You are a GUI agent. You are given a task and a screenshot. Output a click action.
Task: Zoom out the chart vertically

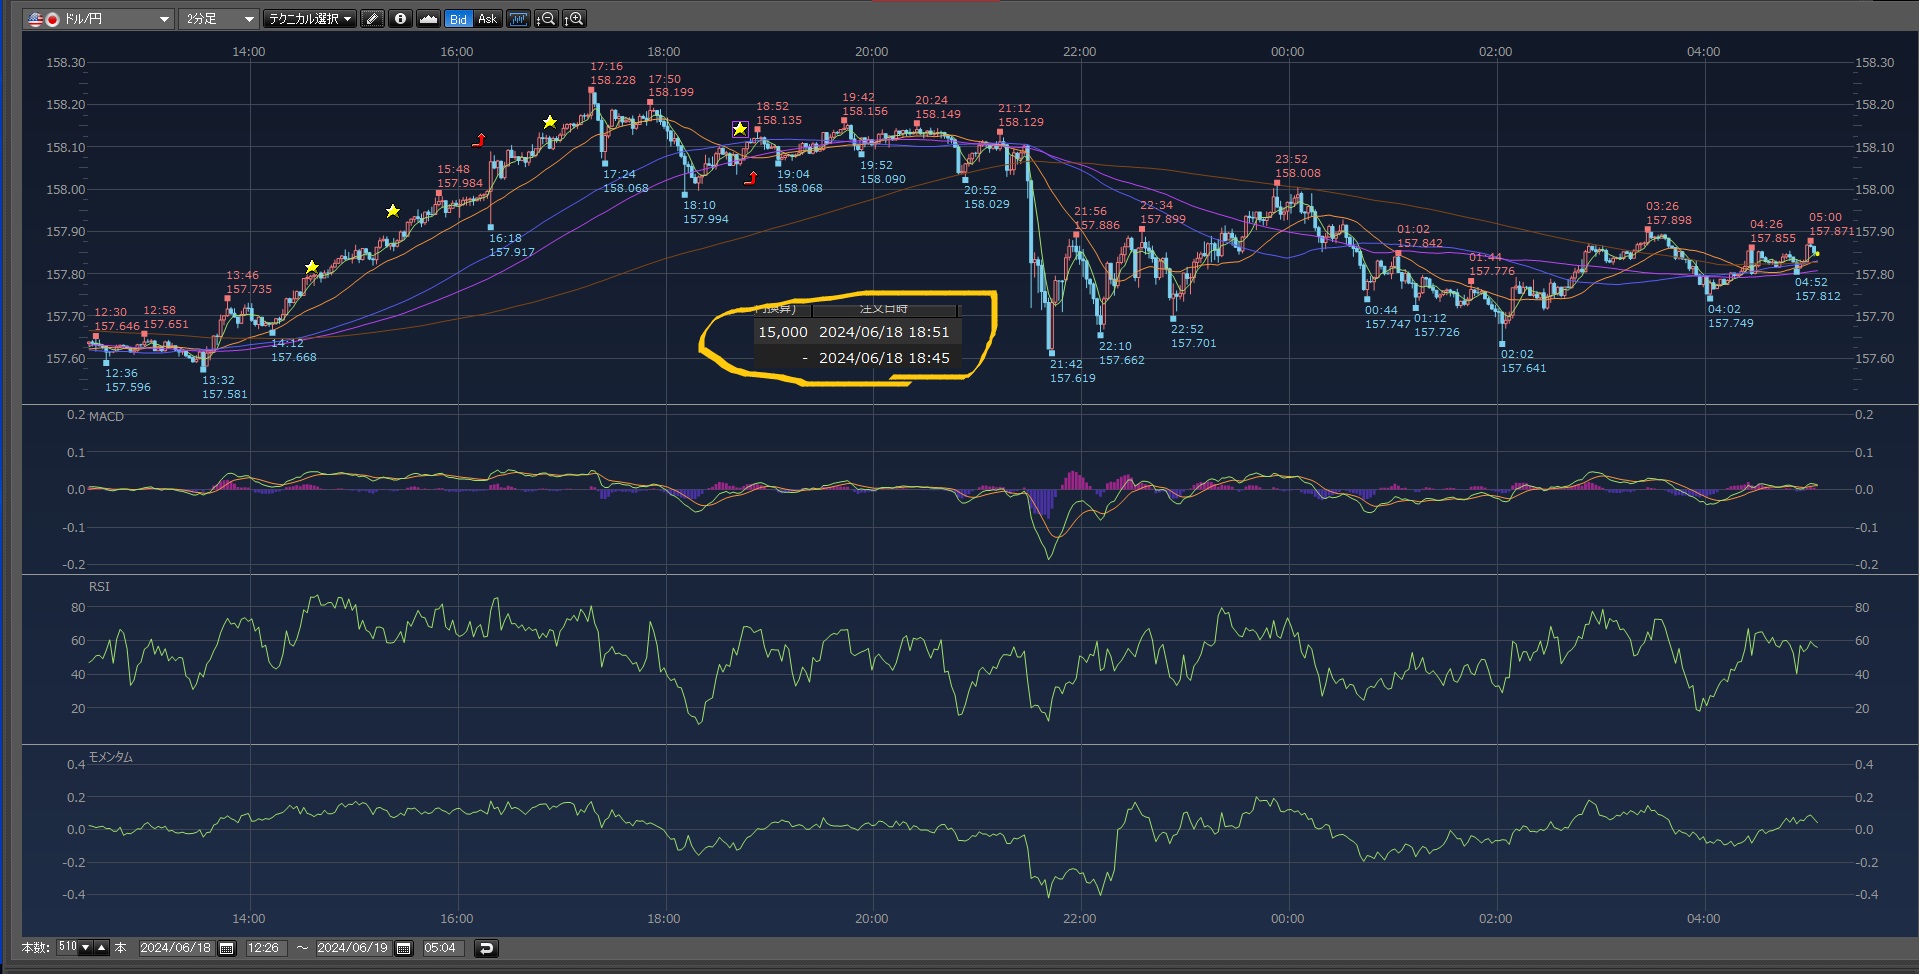(x=546, y=19)
